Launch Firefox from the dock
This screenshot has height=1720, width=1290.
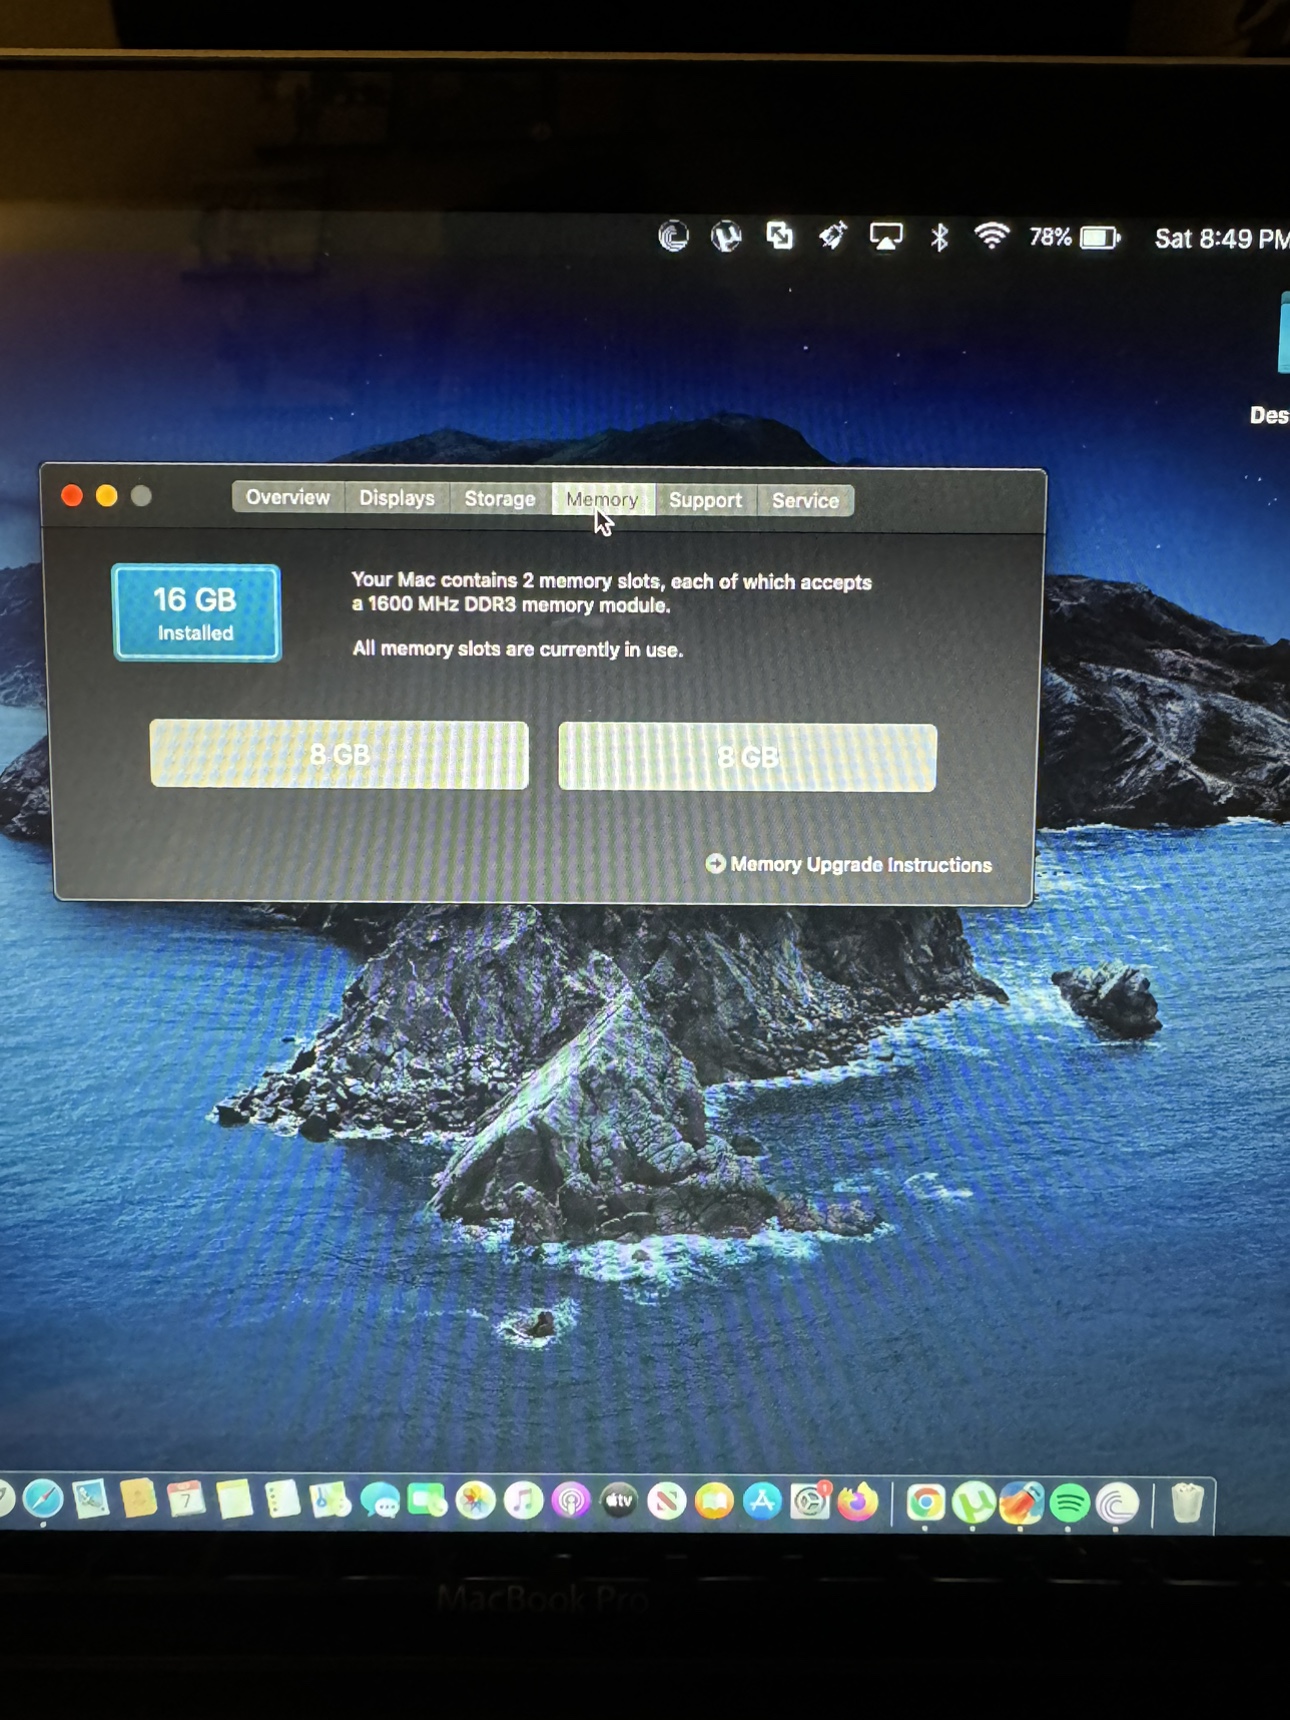click(858, 1502)
